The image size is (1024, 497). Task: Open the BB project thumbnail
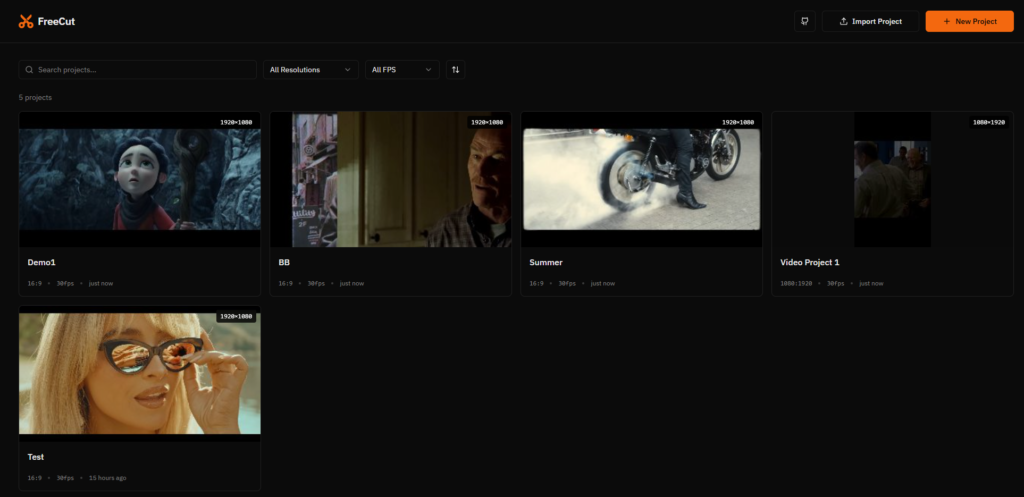390,180
